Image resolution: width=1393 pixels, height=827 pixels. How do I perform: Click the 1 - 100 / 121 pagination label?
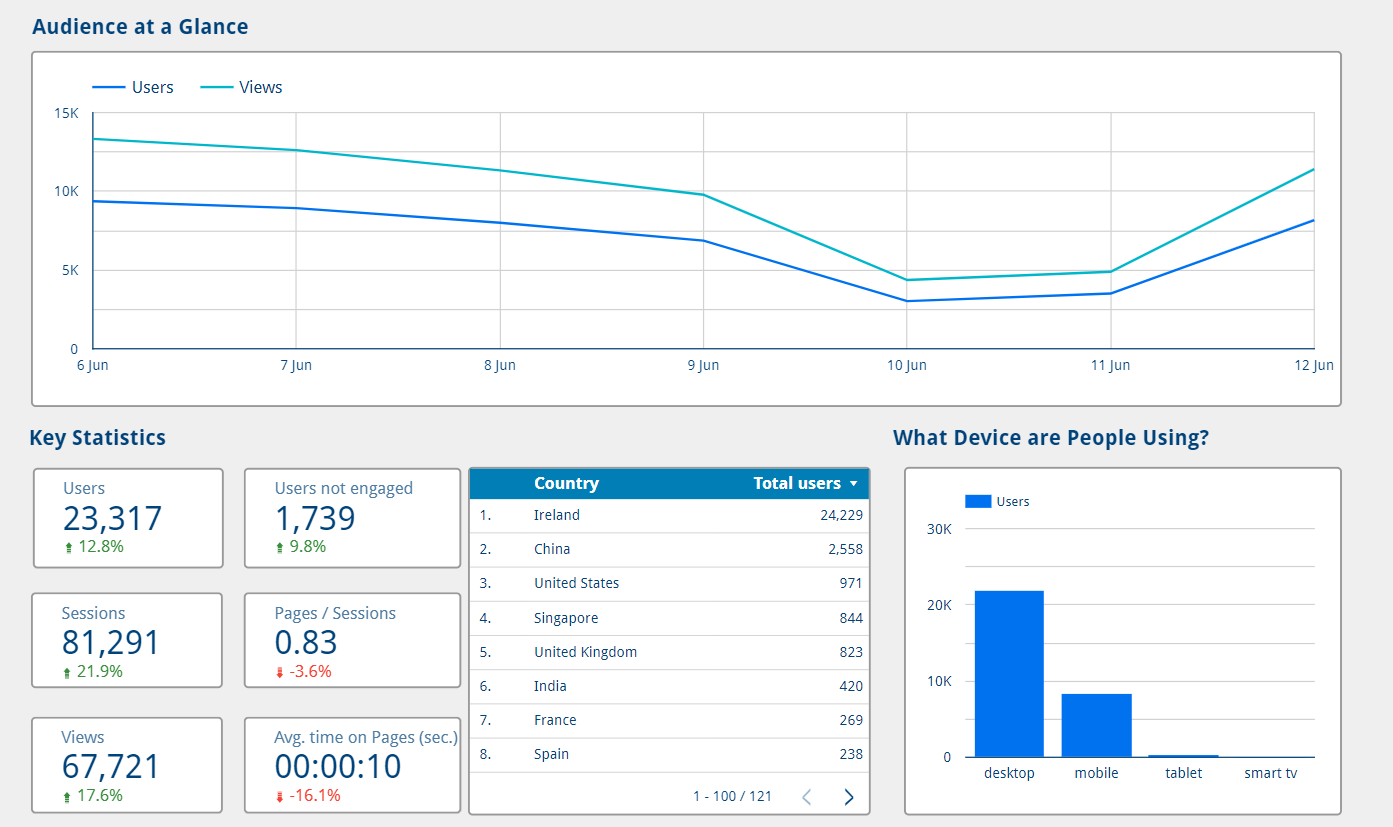(x=732, y=796)
